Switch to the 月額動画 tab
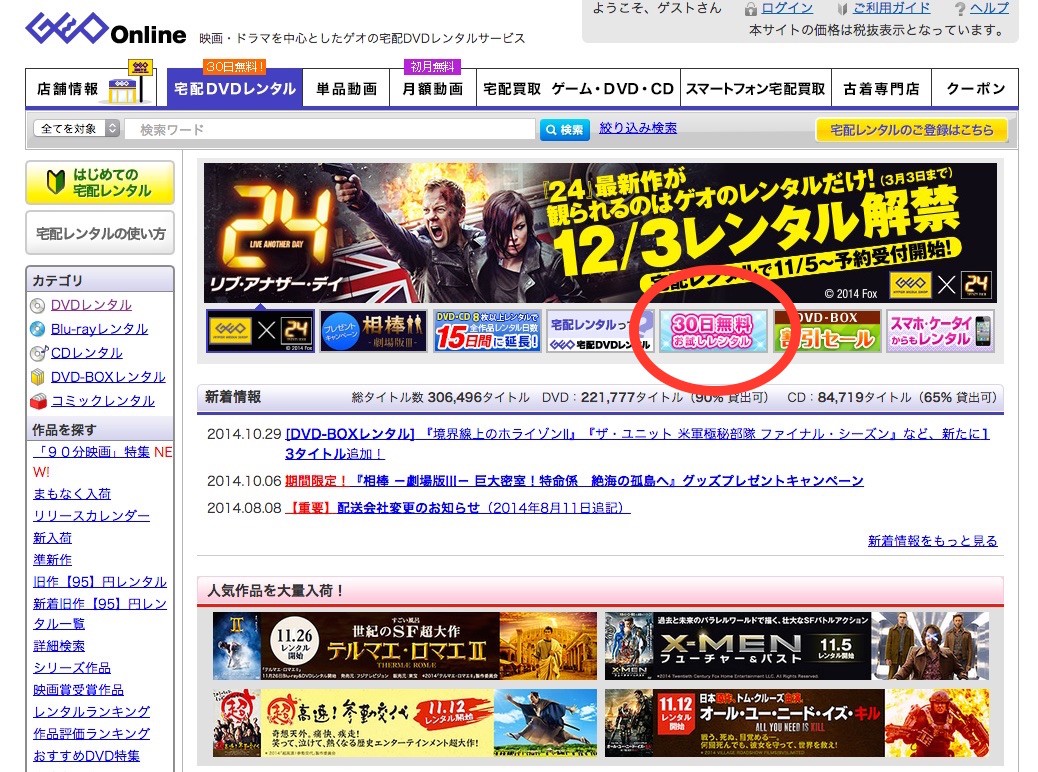Screen dimensions: 1038x772 432,89
